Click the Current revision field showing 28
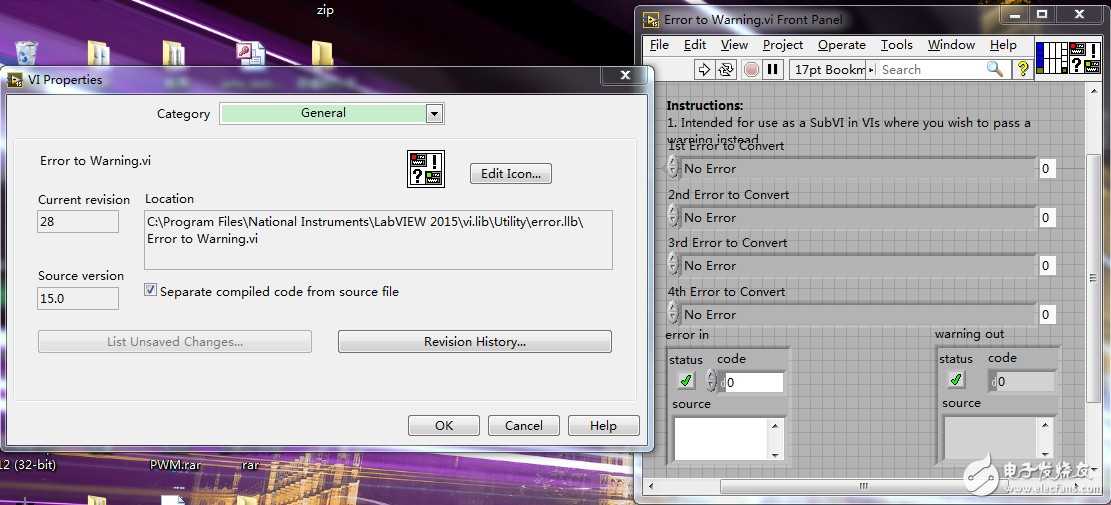1111x505 pixels. coord(78,222)
